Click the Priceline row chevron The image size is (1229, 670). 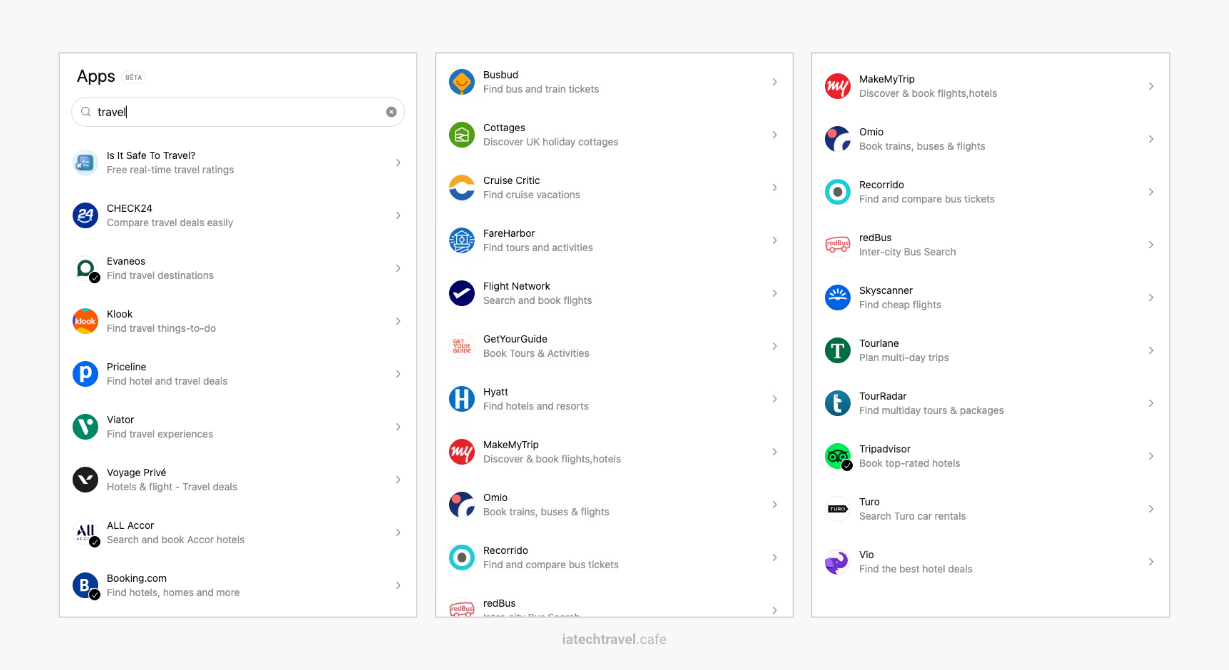click(398, 374)
